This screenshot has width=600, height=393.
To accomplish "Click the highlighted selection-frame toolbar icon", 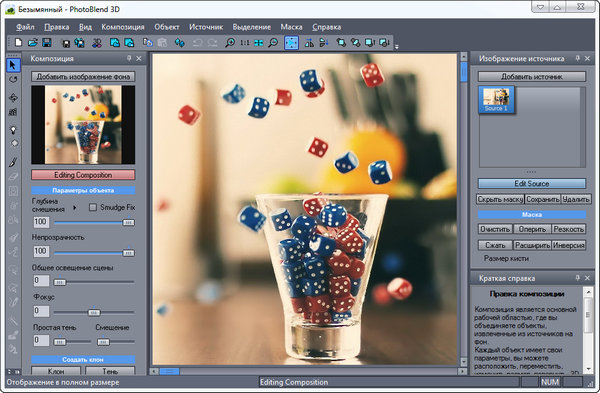I will coord(291,42).
